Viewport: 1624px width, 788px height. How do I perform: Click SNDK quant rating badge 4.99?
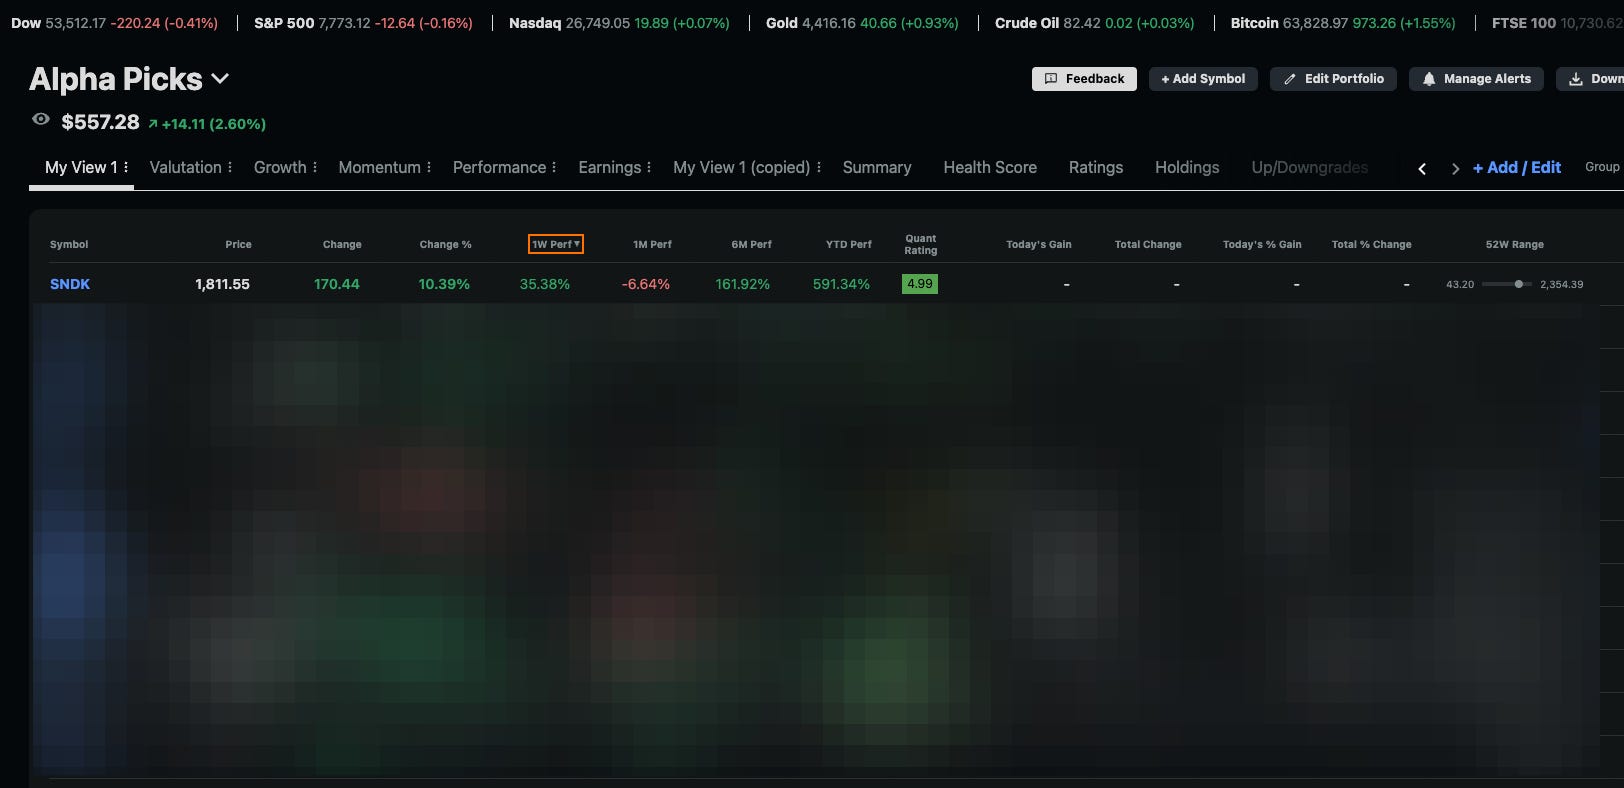pyautogui.click(x=920, y=284)
